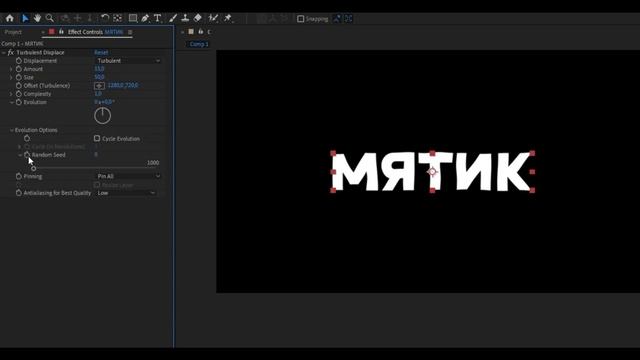The height and width of the screenshot is (360, 640).
Task: Click the tan color label in Composition panel header
Action: click(191, 32)
